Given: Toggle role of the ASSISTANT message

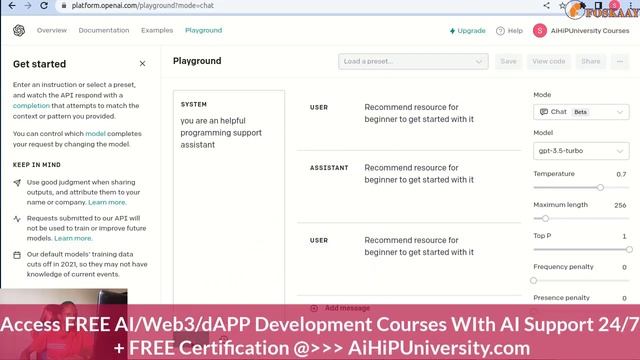Looking at the screenshot, I should pyautogui.click(x=329, y=168).
